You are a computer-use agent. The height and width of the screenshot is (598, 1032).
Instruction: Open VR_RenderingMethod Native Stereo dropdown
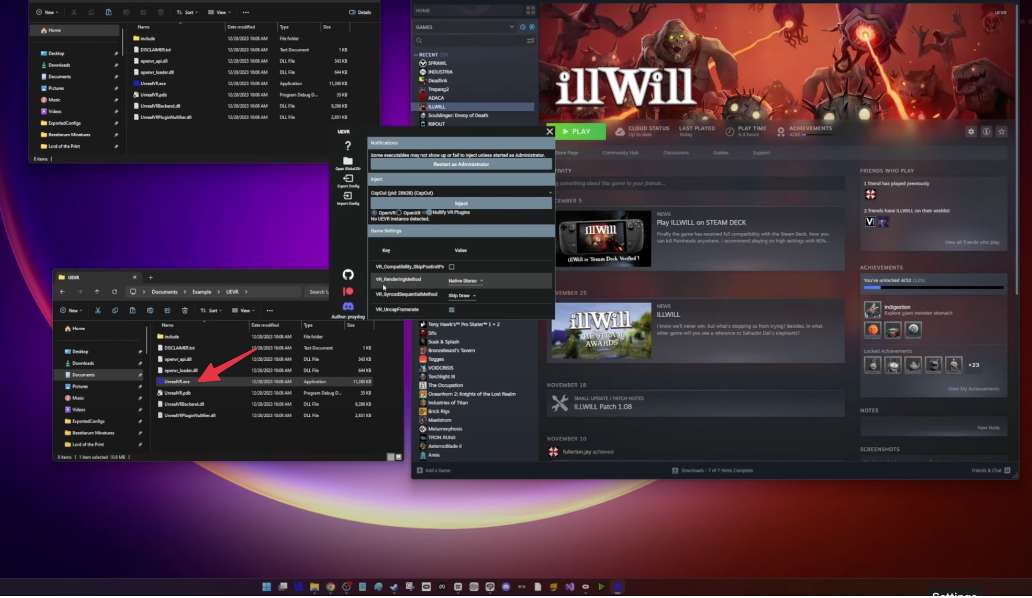pos(465,281)
